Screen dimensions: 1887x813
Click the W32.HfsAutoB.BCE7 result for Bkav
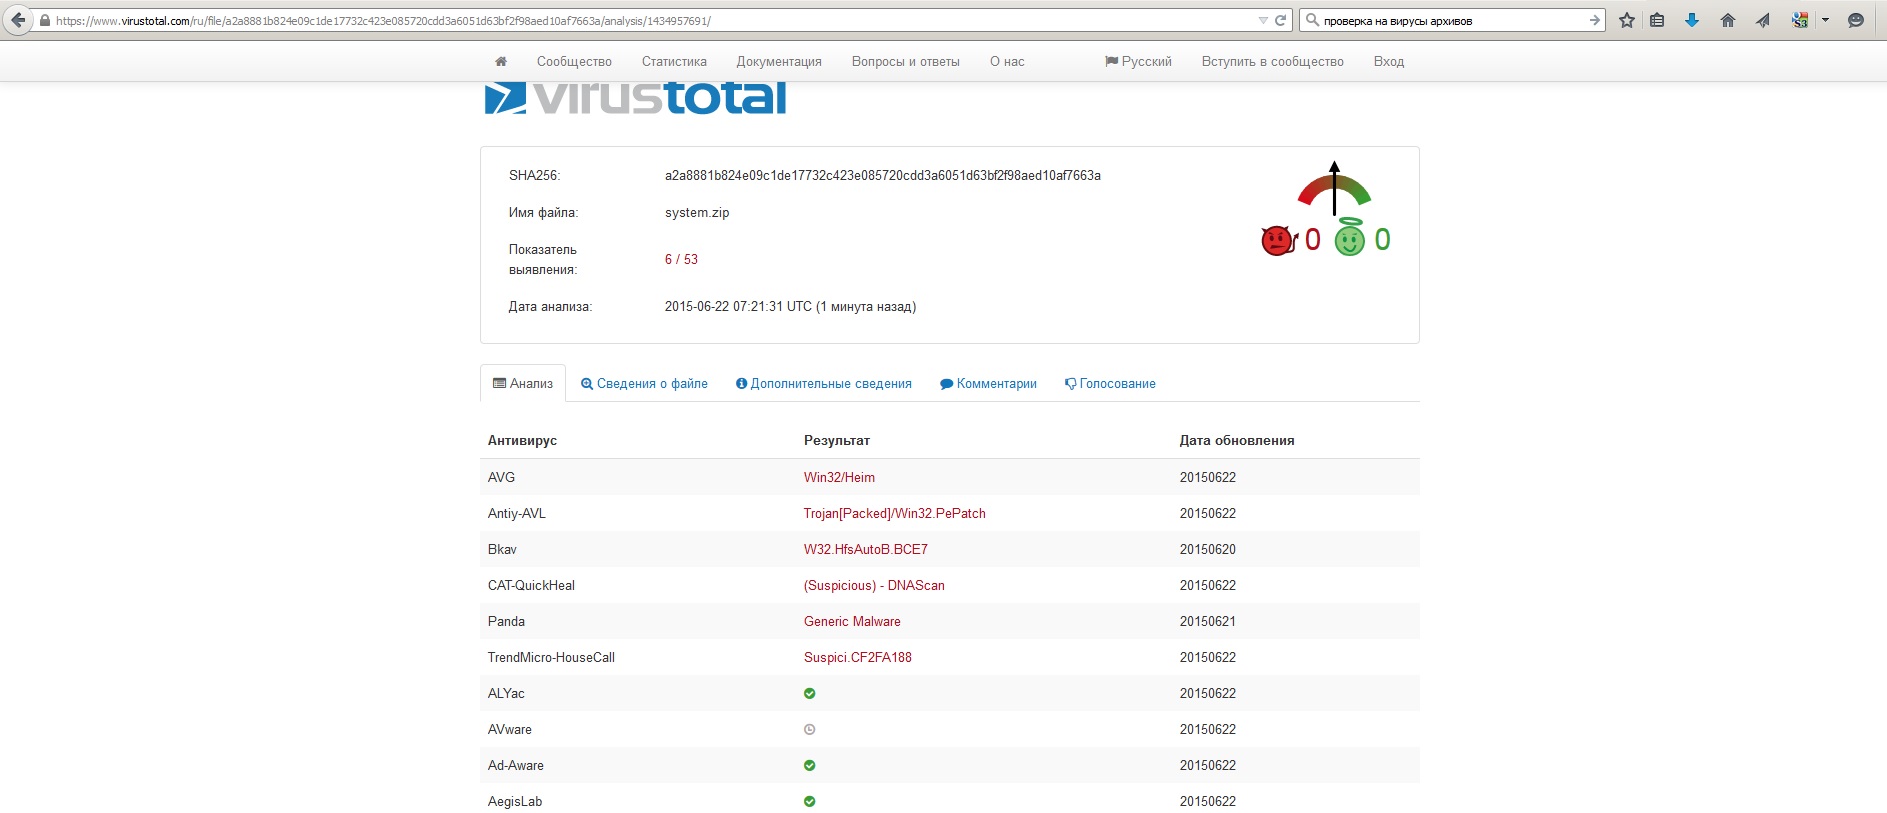point(866,549)
